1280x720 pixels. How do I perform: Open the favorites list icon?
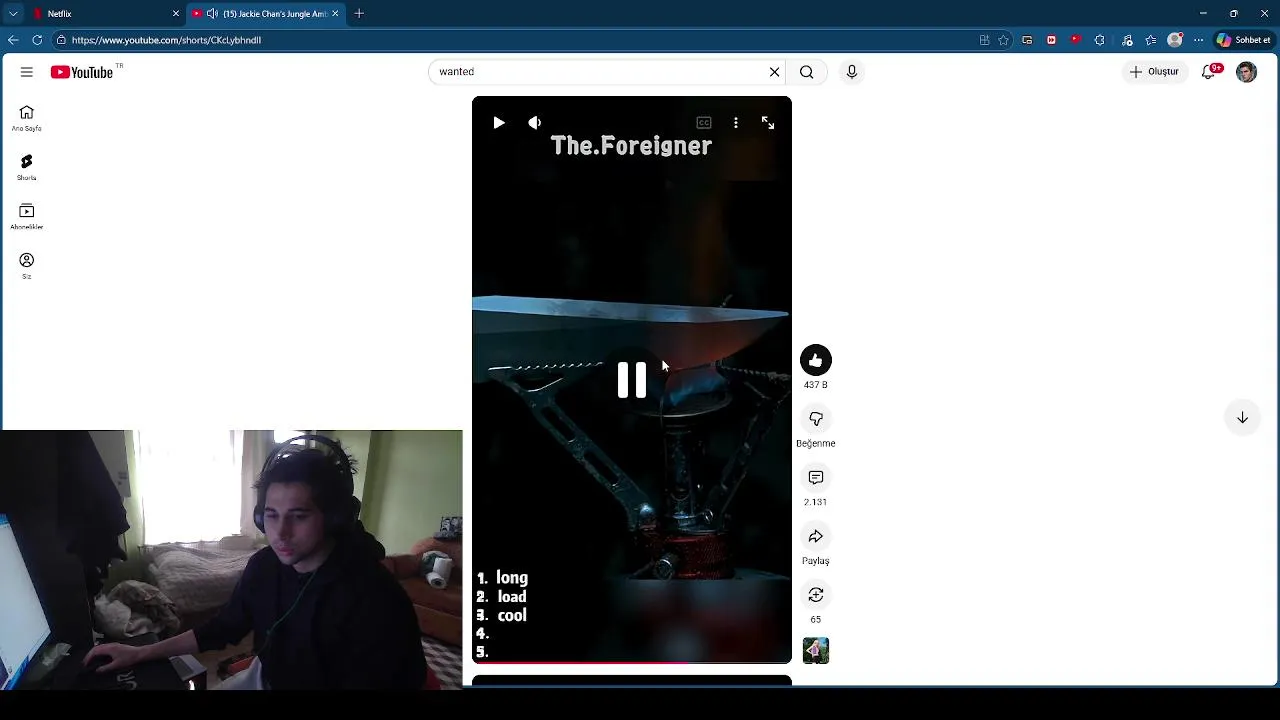pos(1151,40)
